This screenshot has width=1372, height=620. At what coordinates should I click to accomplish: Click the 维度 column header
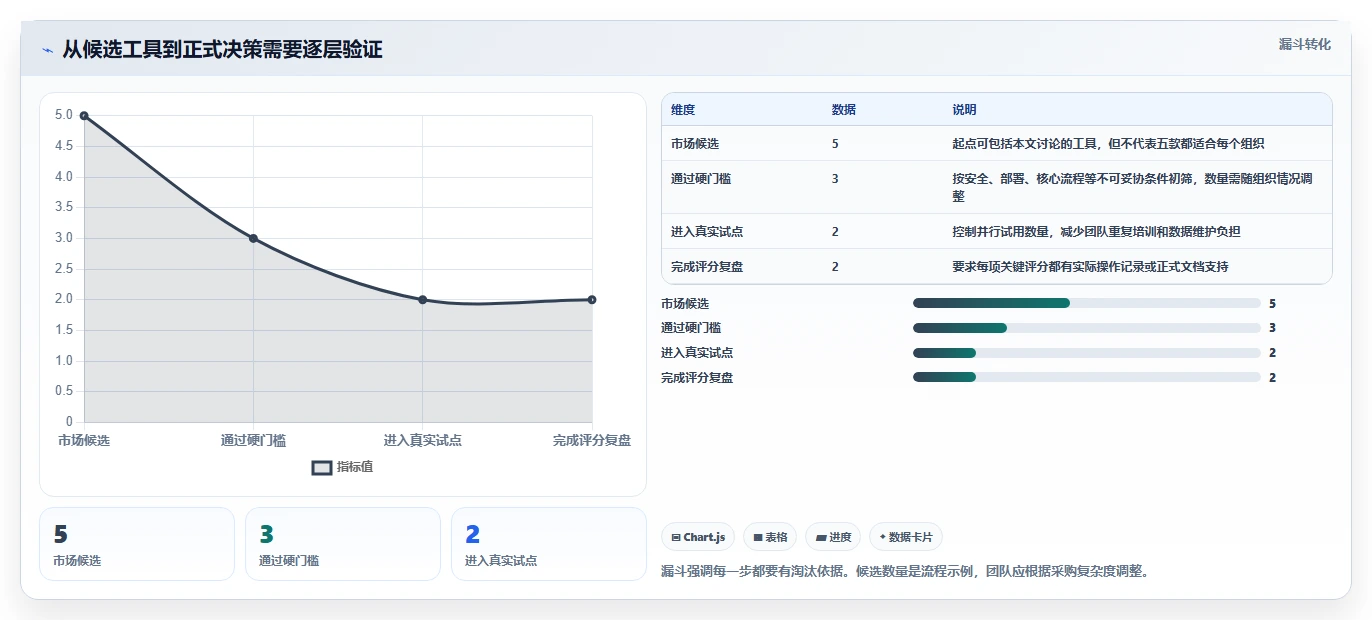[683, 110]
